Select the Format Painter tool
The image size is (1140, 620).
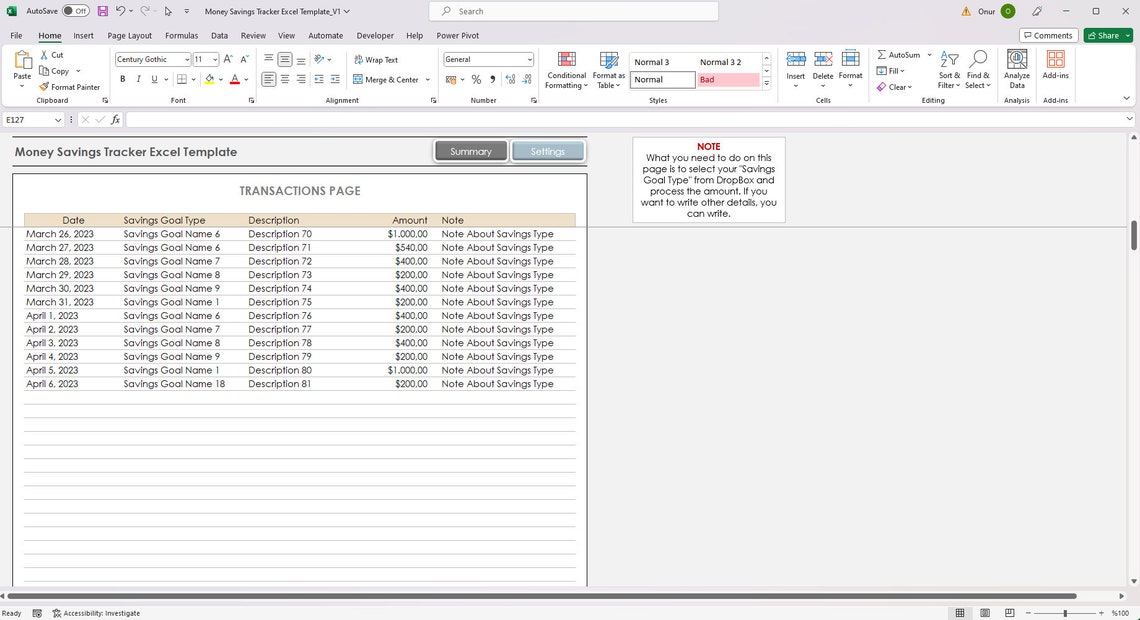pyautogui.click(x=69, y=87)
